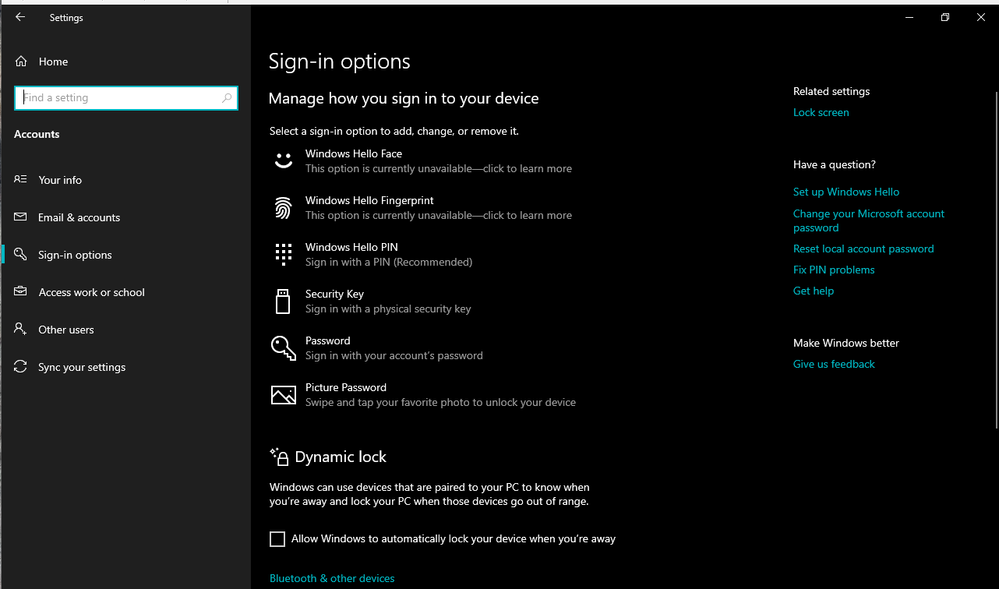
Task: Click the Windows Hello Face smiley icon
Action: [x=284, y=160]
